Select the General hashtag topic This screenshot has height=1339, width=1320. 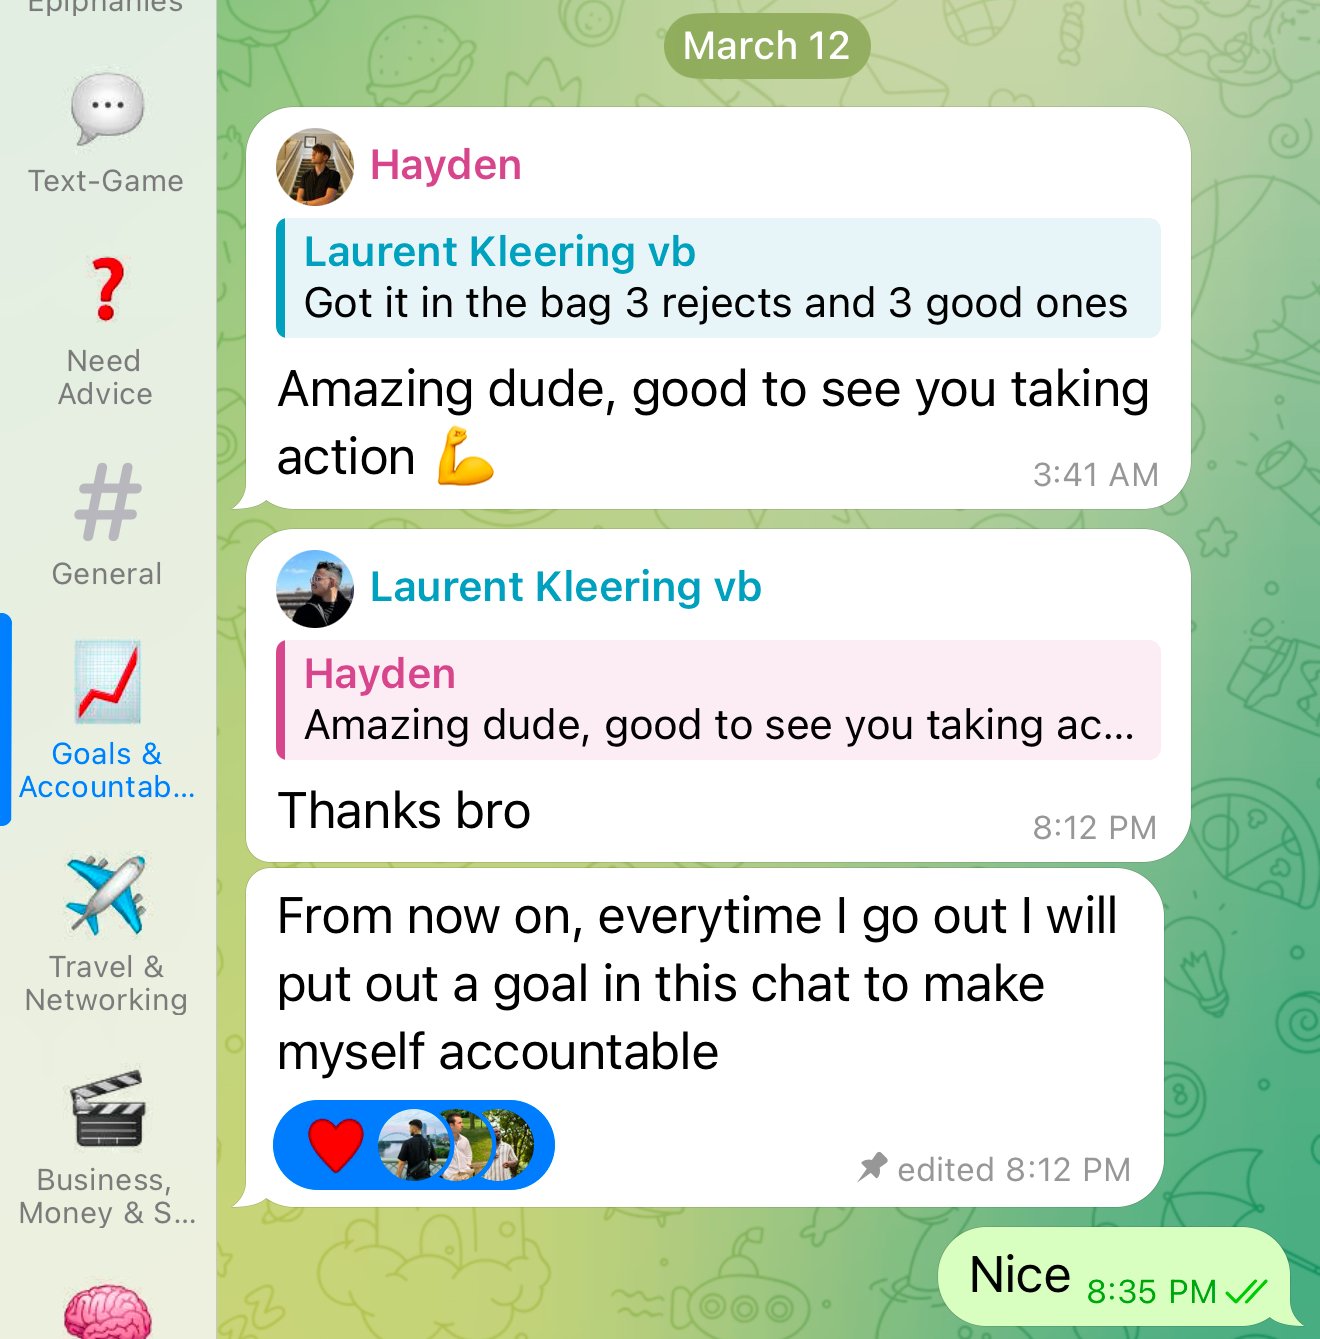click(x=107, y=502)
